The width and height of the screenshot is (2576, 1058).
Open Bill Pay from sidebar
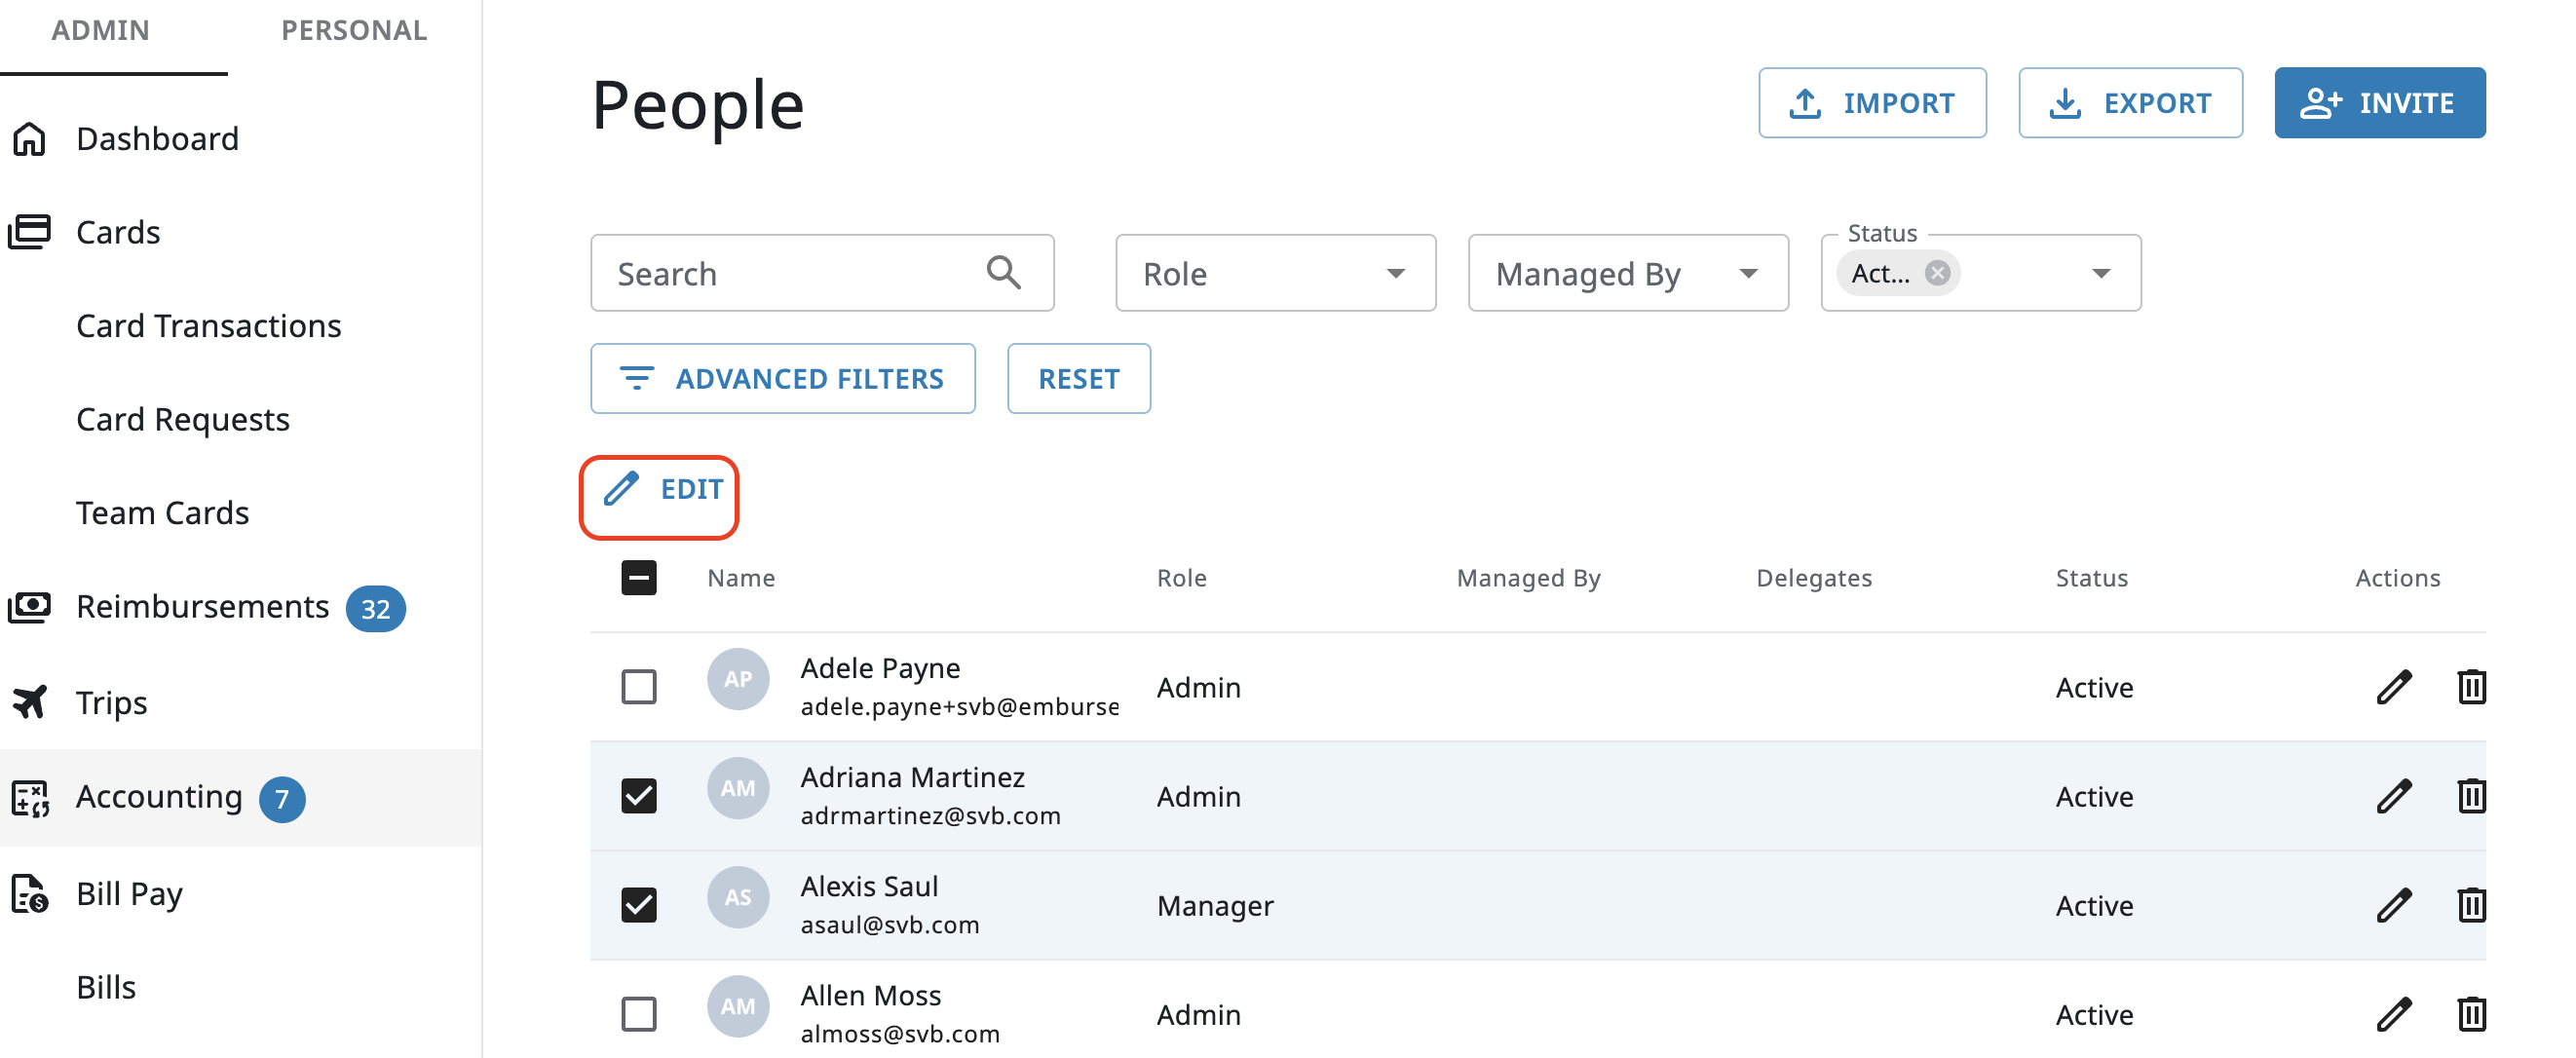129,893
